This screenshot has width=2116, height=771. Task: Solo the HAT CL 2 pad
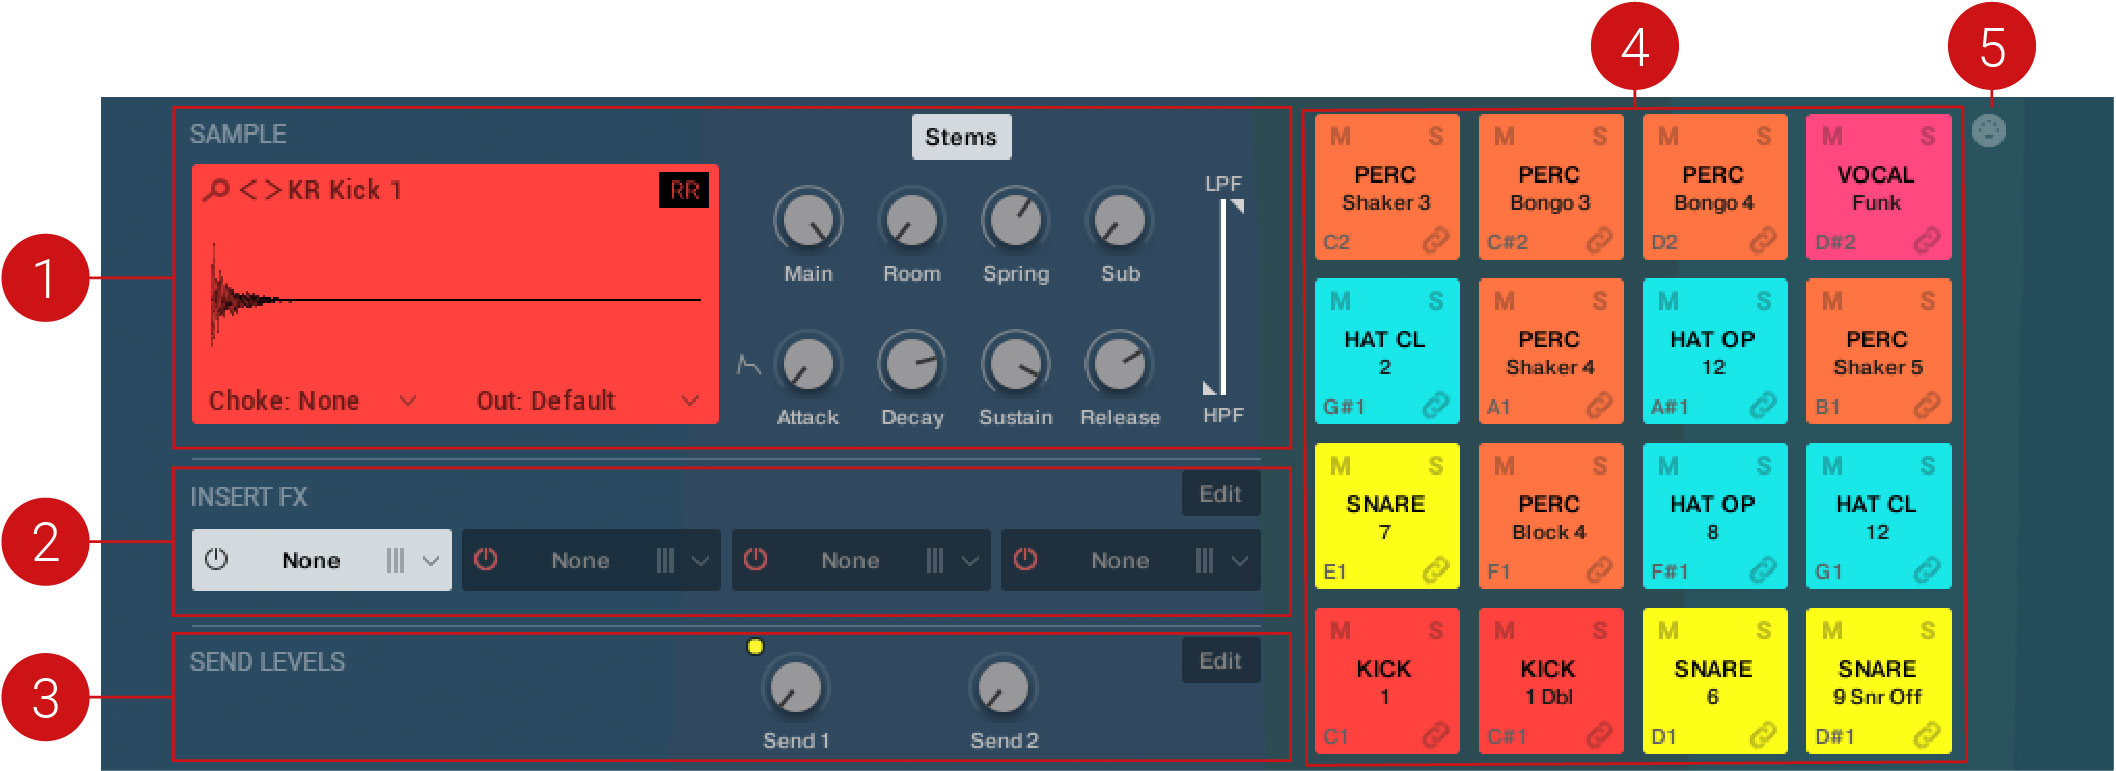pyautogui.click(x=1435, y=301)
